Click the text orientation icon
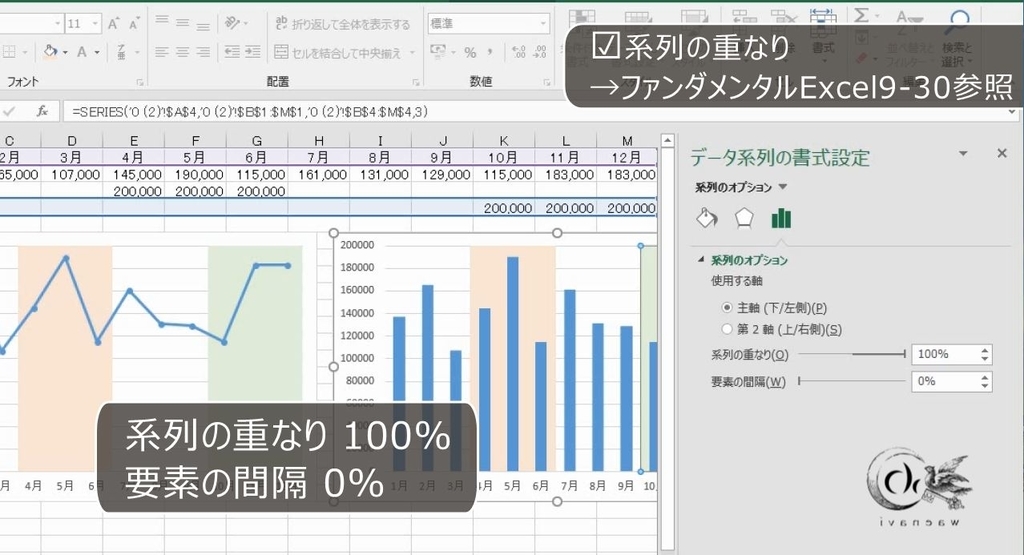Viewport: 1024px width, 555px height. pos(232,24)
